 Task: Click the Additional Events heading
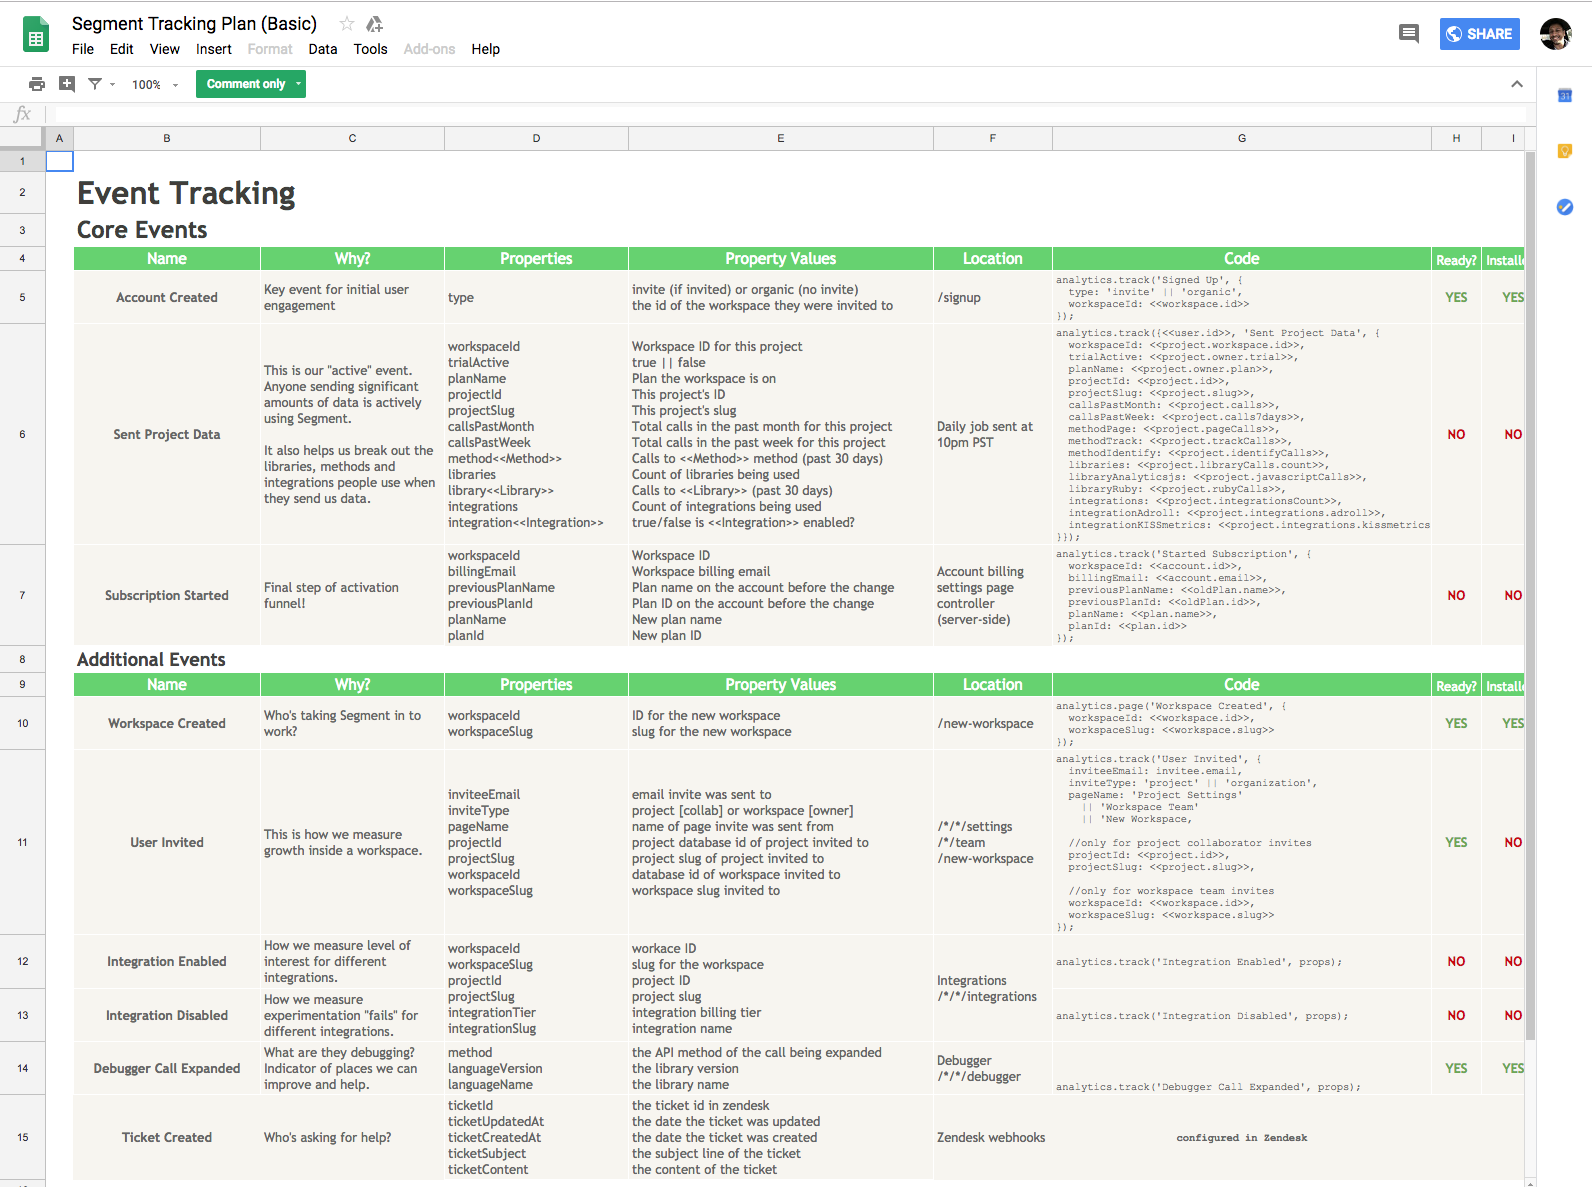[x=151, y=660]
